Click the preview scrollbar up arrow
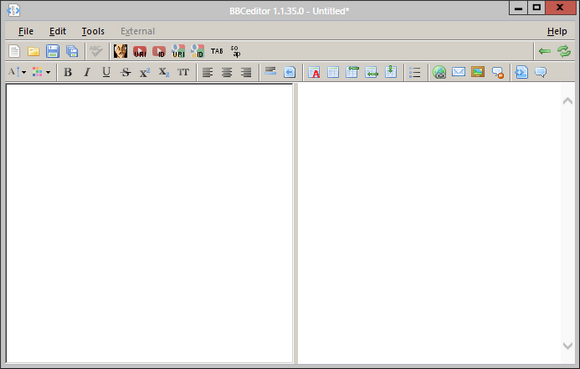 [x=567, y=101]
